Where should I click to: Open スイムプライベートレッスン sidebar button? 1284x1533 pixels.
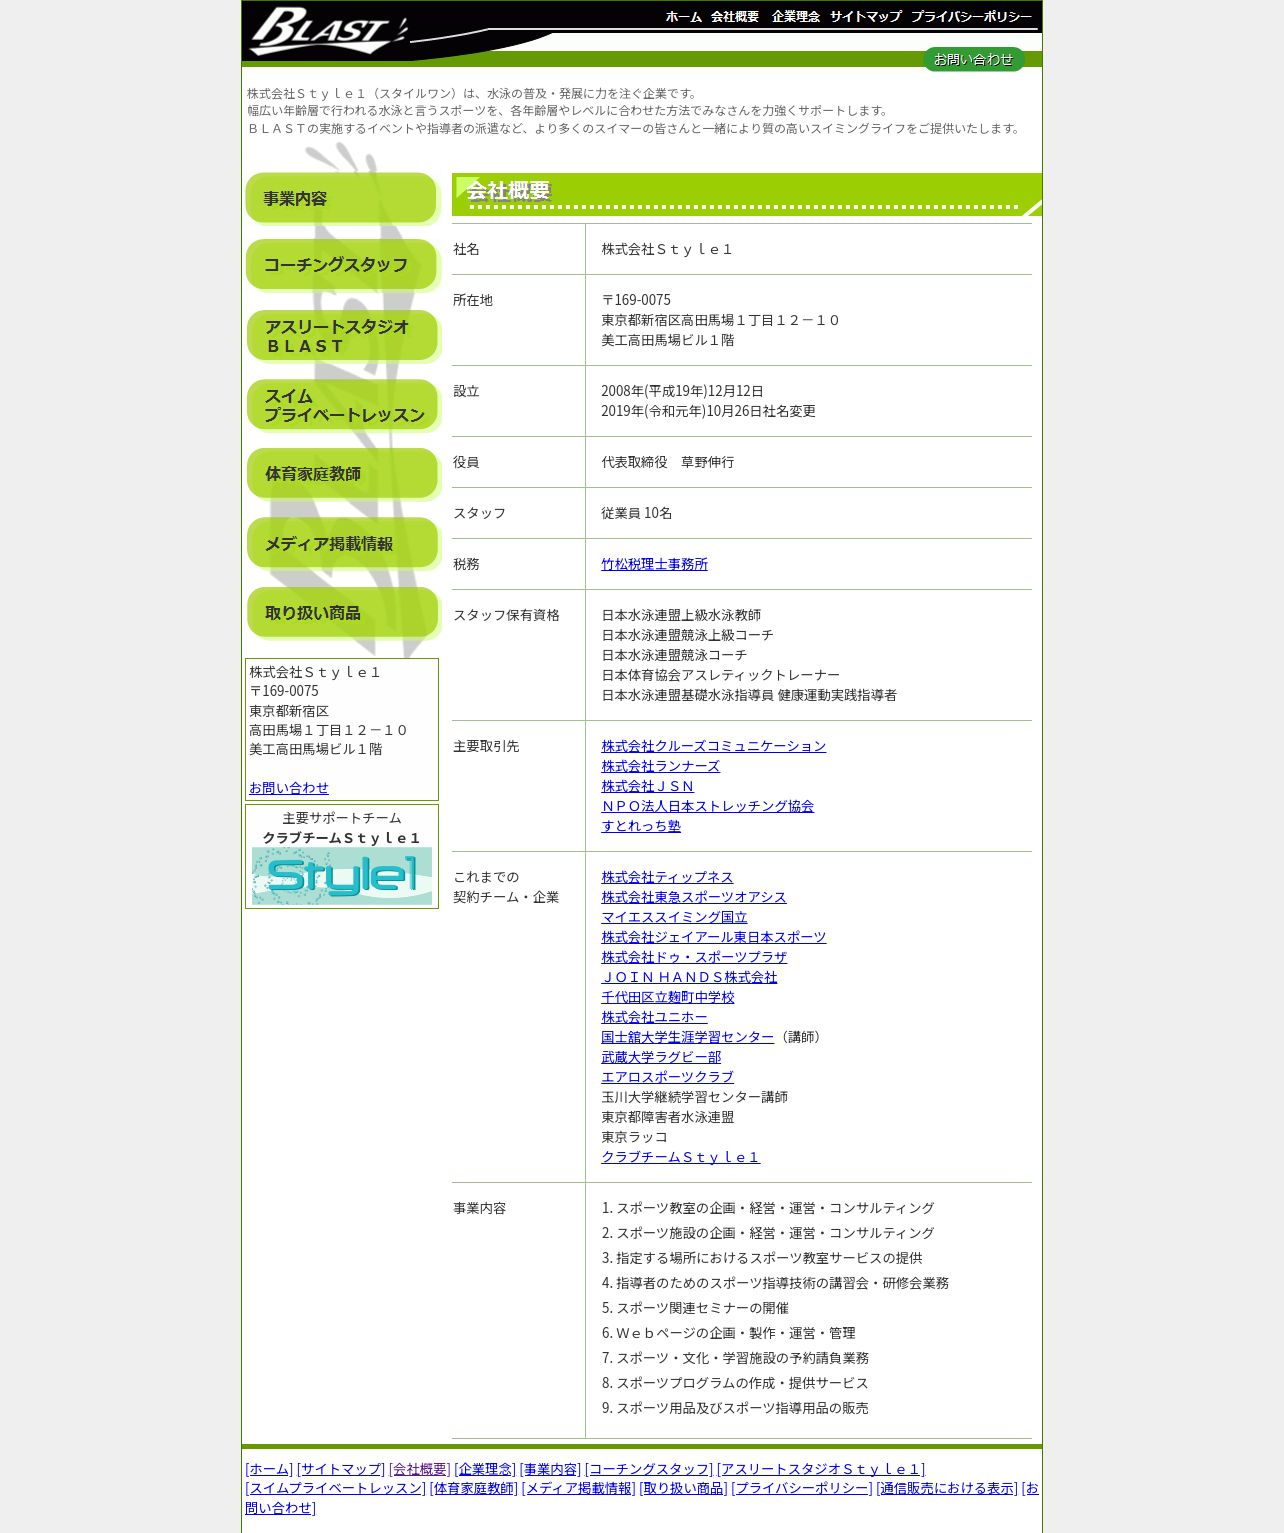[x=342, y=405]
